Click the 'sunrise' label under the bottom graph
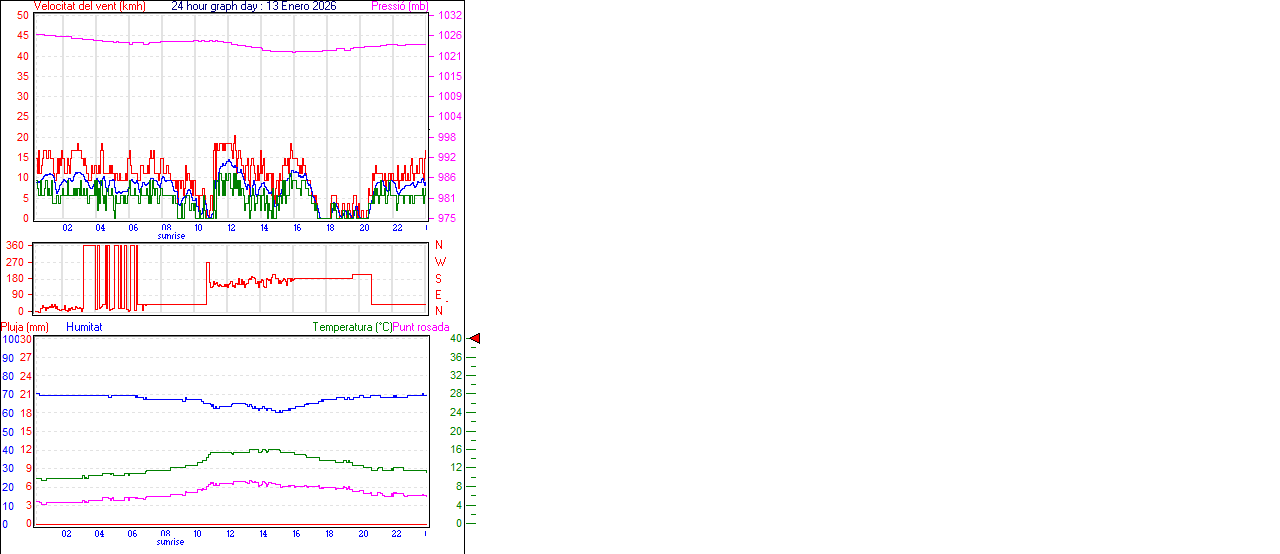Image resolution: width=1280 pixels, height=554 pixels. [171, 542]
